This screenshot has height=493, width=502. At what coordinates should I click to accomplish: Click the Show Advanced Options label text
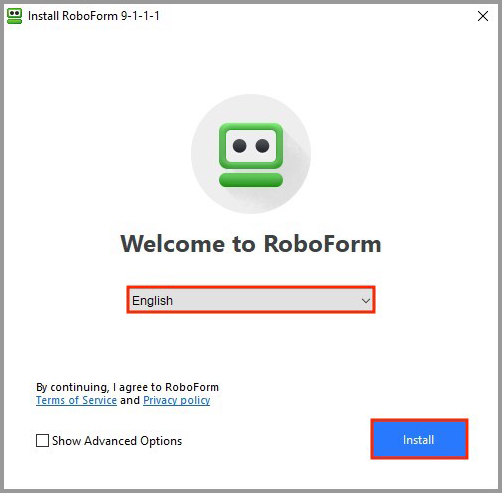pos(117,441)
